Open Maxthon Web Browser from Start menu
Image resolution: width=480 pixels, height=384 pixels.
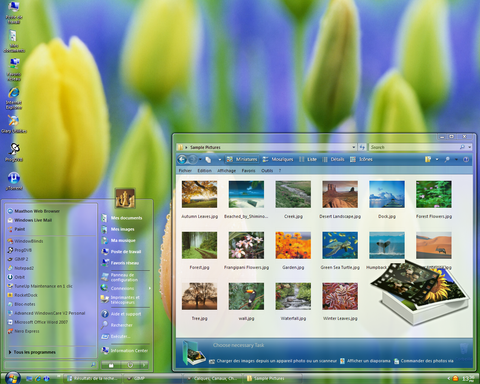click(x=33, y=211)
